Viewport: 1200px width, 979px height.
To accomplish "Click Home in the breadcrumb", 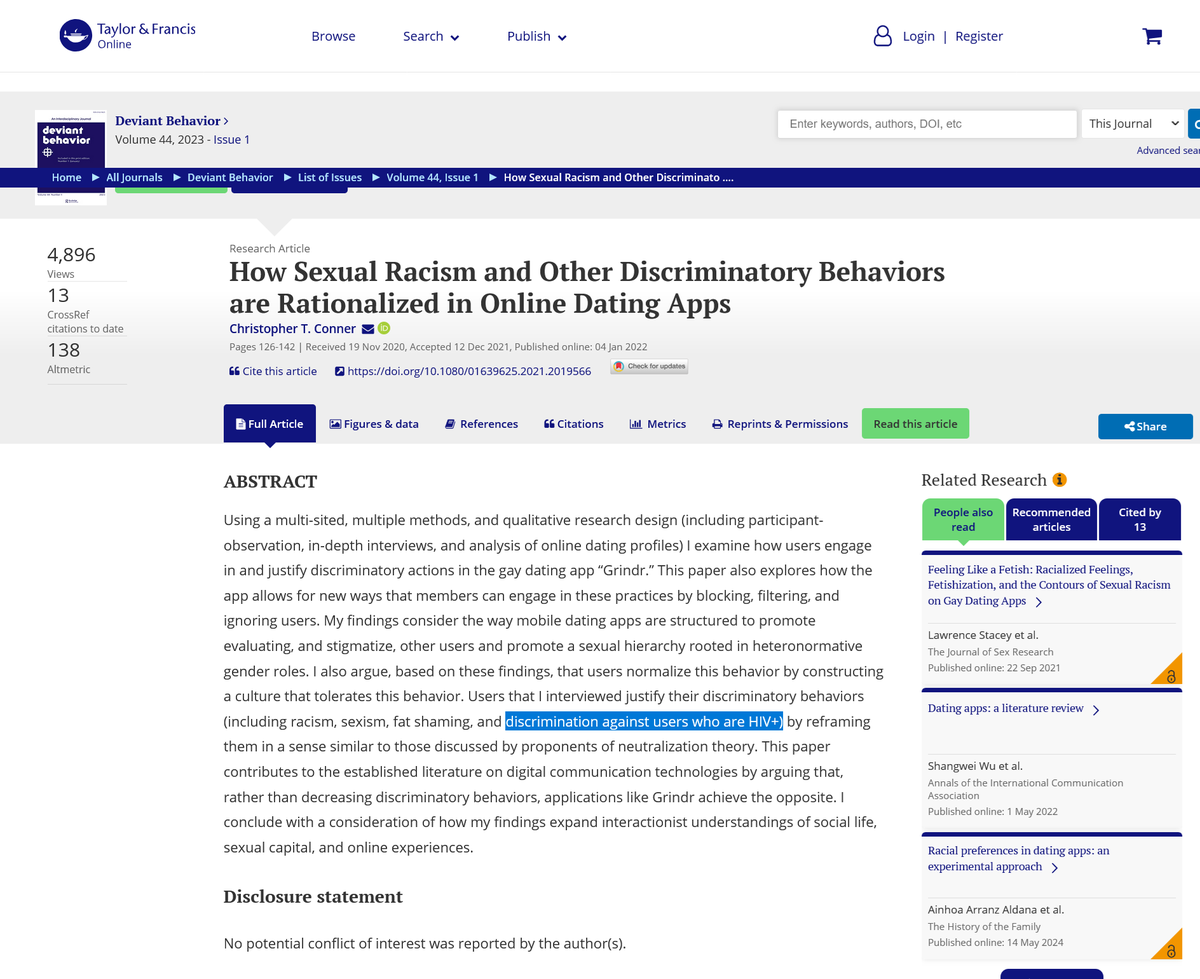I will [67, 177].
